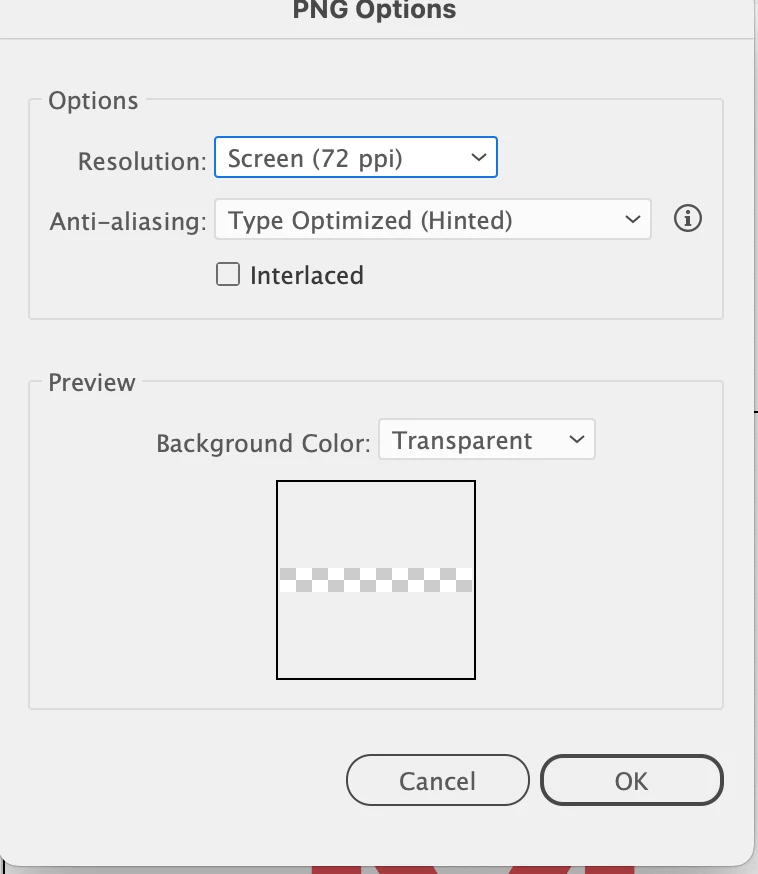Click the anti-aliasing info icon
This screenshot has height=874, width=758.
(x=688, y=219)
